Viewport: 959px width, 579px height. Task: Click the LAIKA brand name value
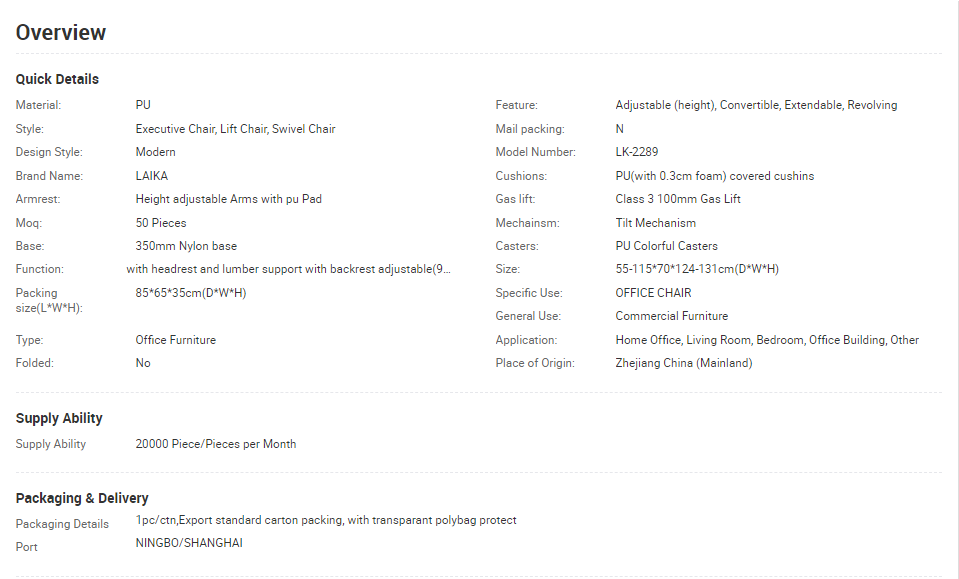pos(152,175)
